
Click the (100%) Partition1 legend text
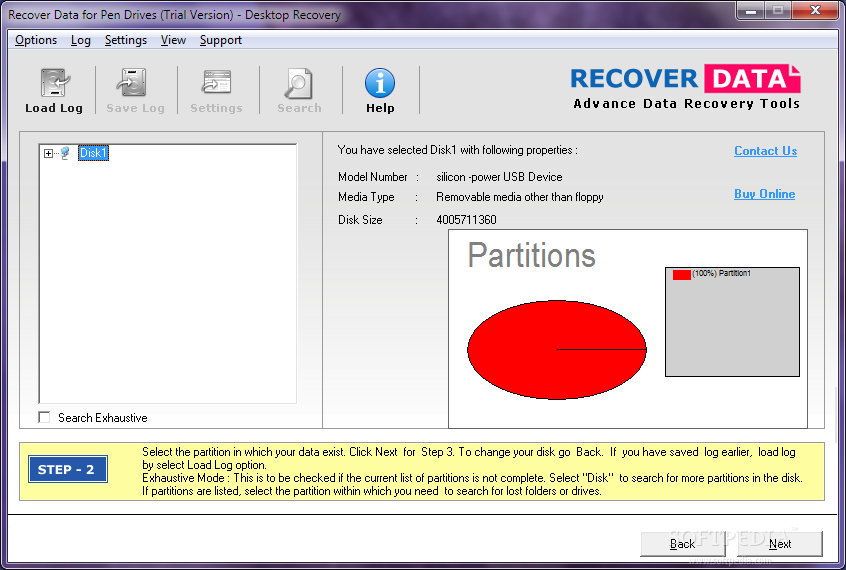pos(721,273)
